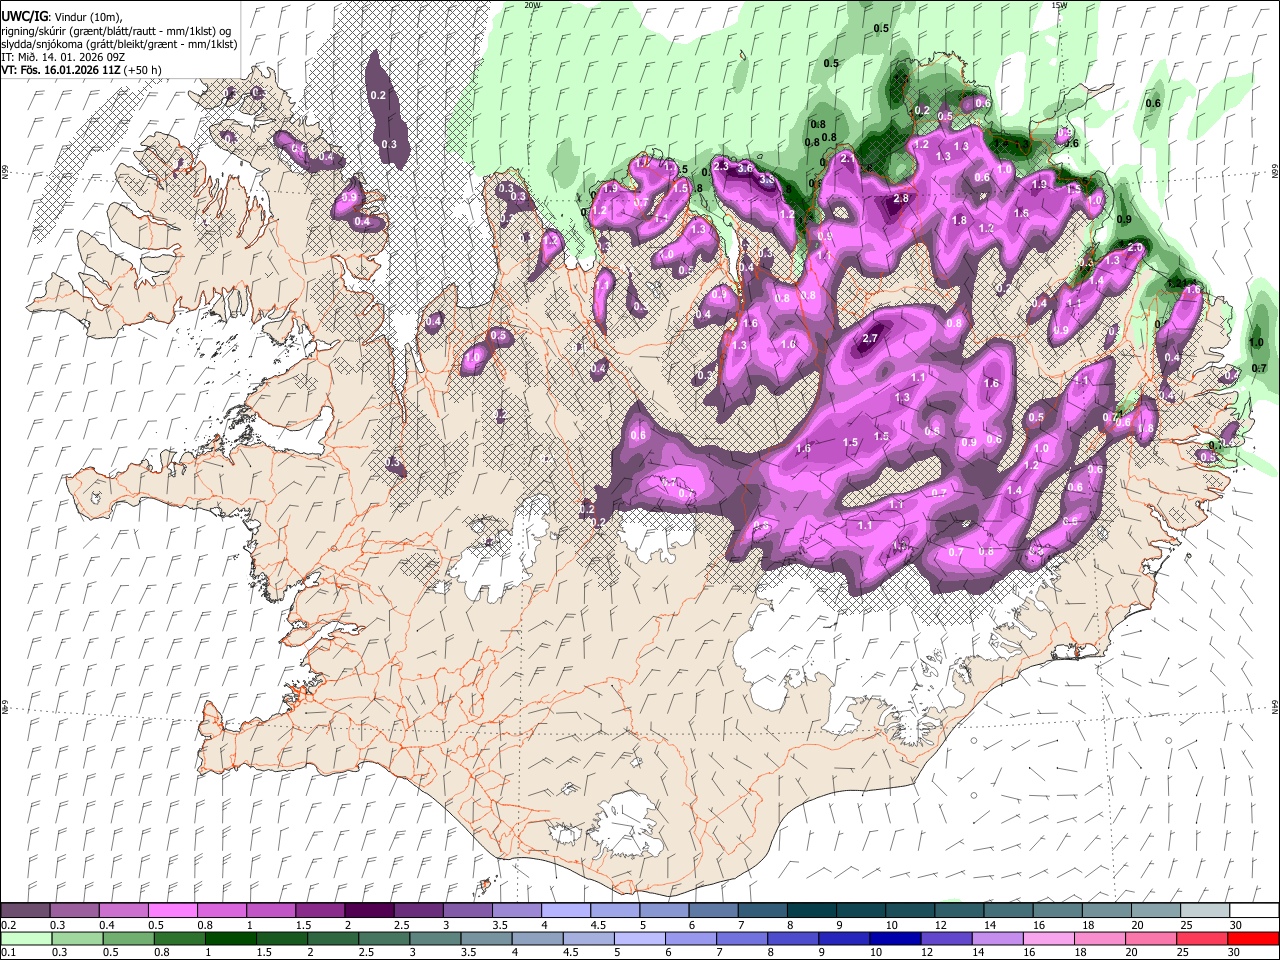
Task: Click the '15W' longitude label
Action: click(x=1059, y=5)
